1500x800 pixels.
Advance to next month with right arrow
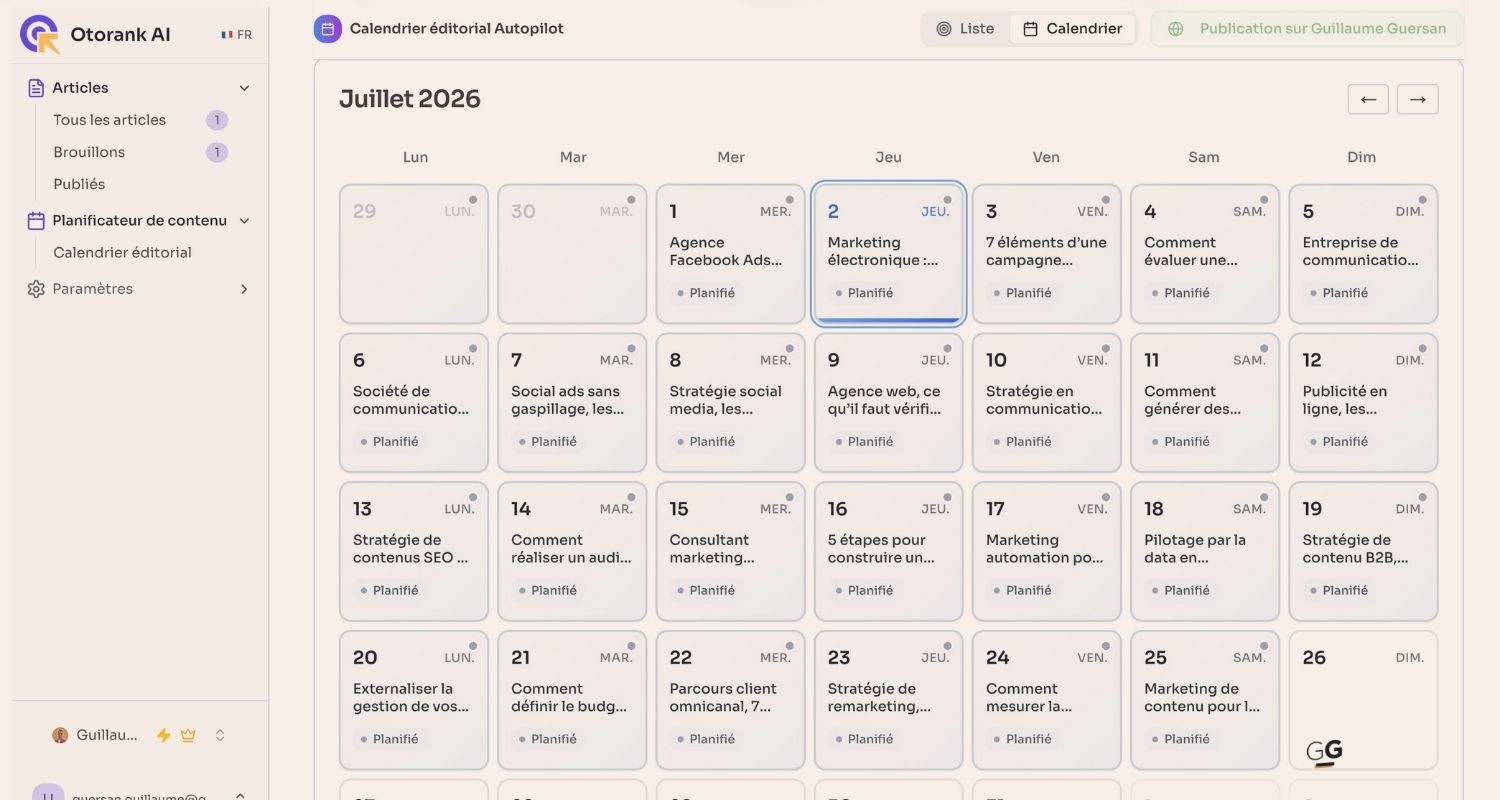(x=1418, y=99)
